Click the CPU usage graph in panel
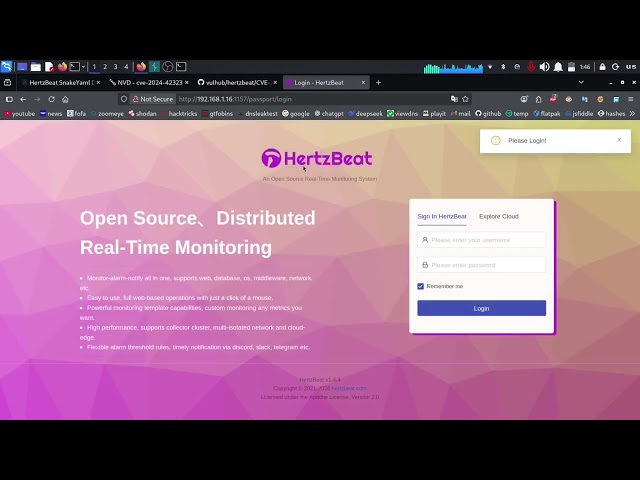Screen dimensions: 640x480 coord(453,68)
